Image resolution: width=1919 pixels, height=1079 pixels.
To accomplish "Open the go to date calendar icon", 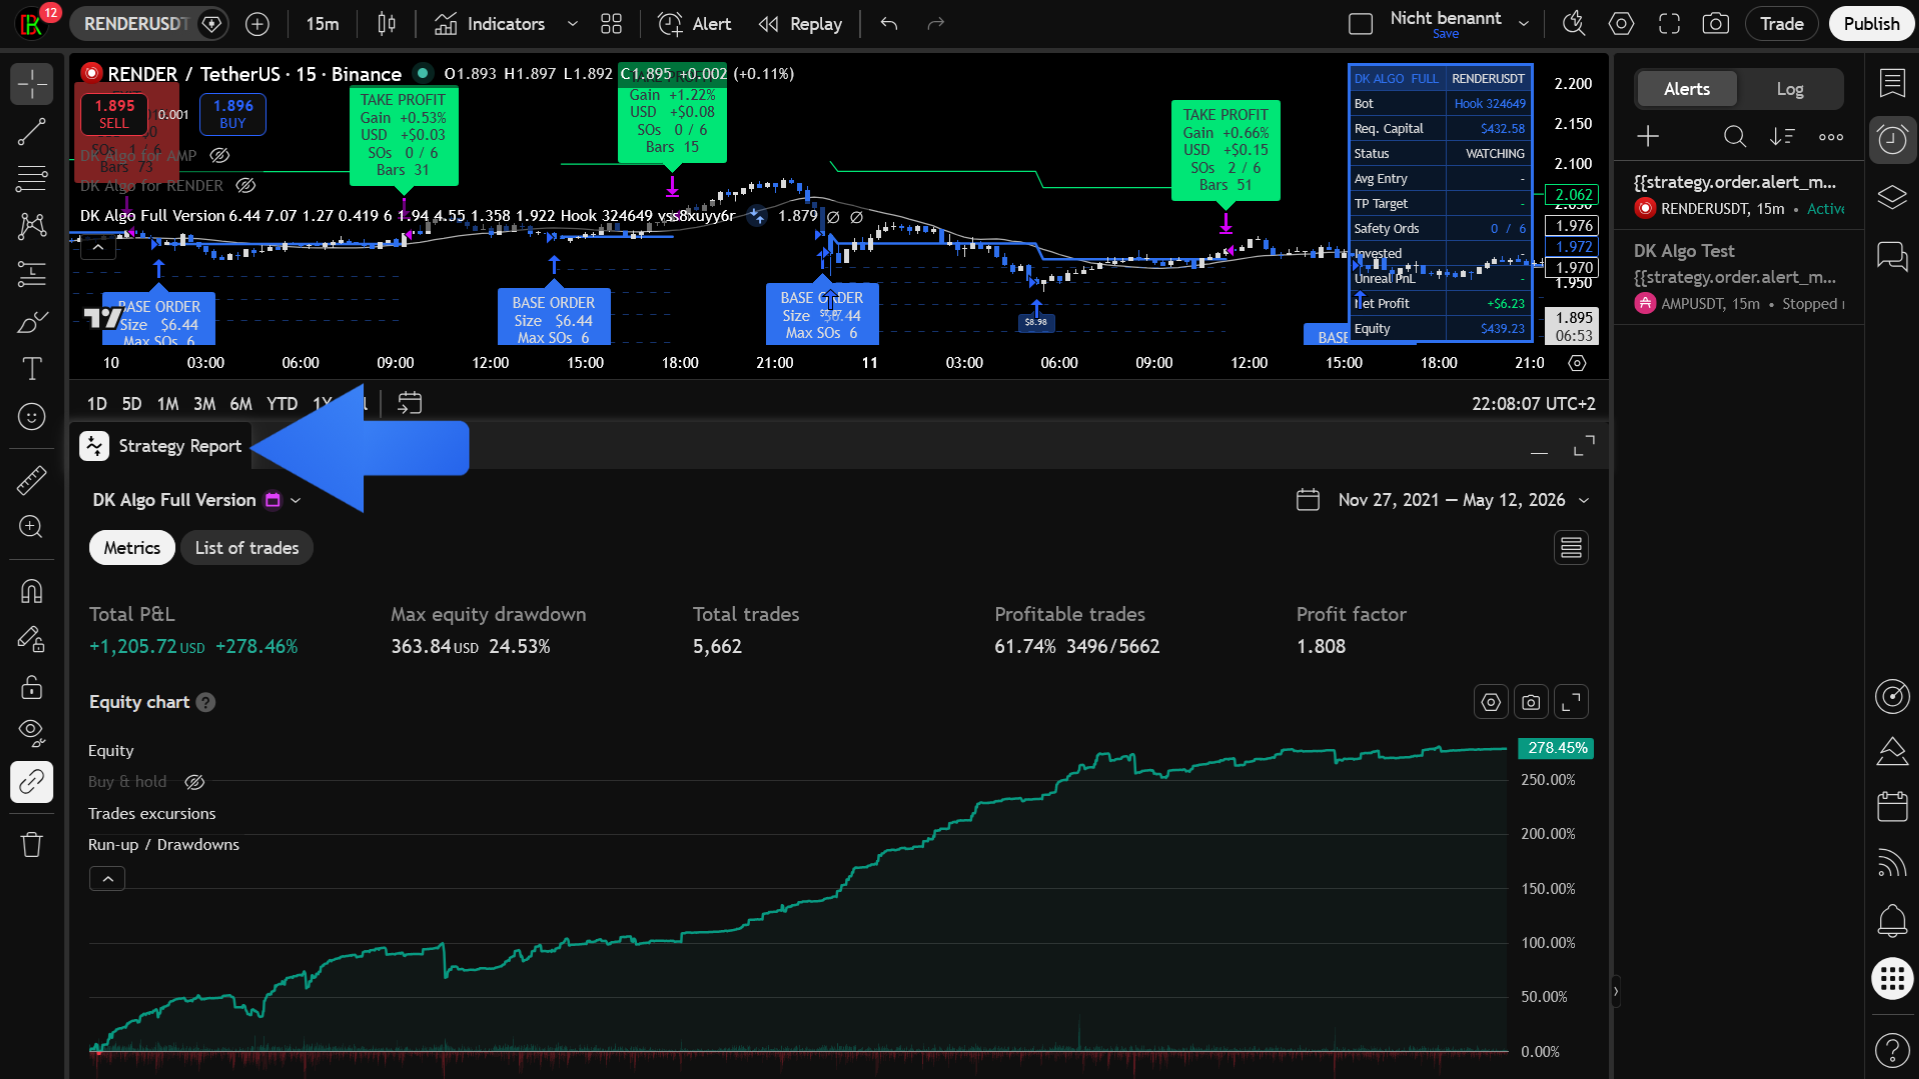I will (x=409, y=403).
